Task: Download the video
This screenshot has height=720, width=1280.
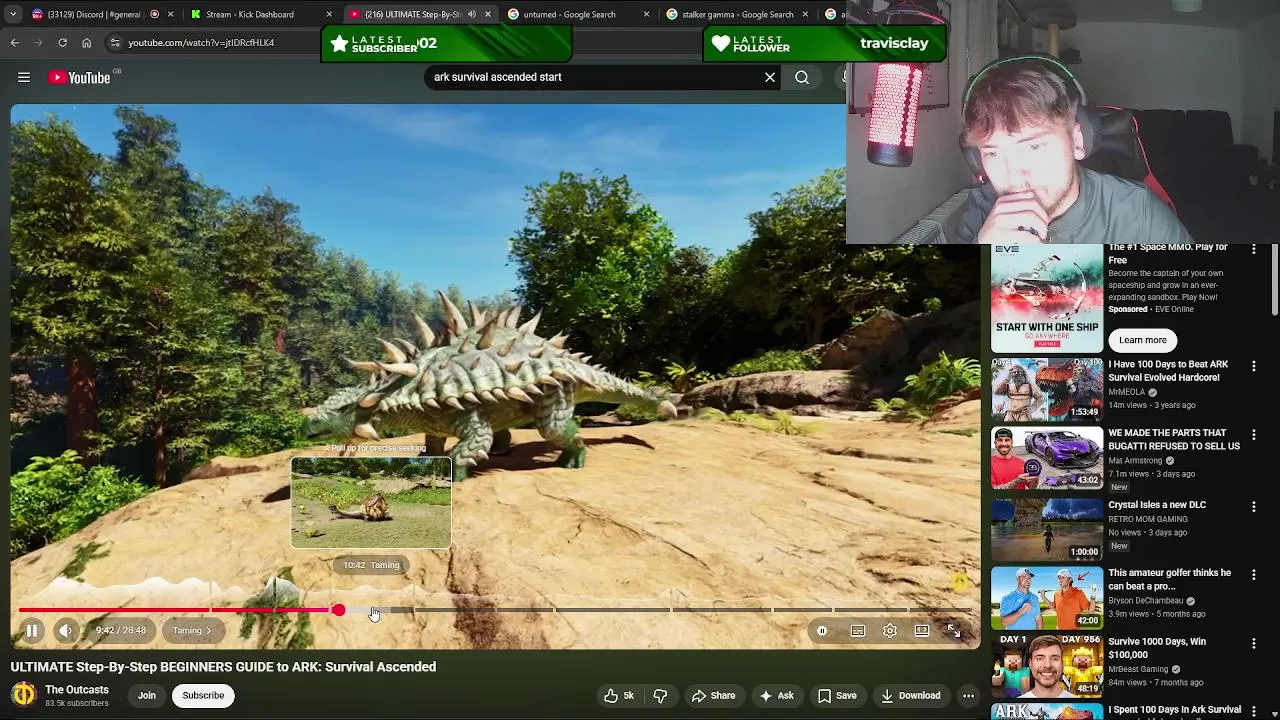Action: click(x=911, y=696)
